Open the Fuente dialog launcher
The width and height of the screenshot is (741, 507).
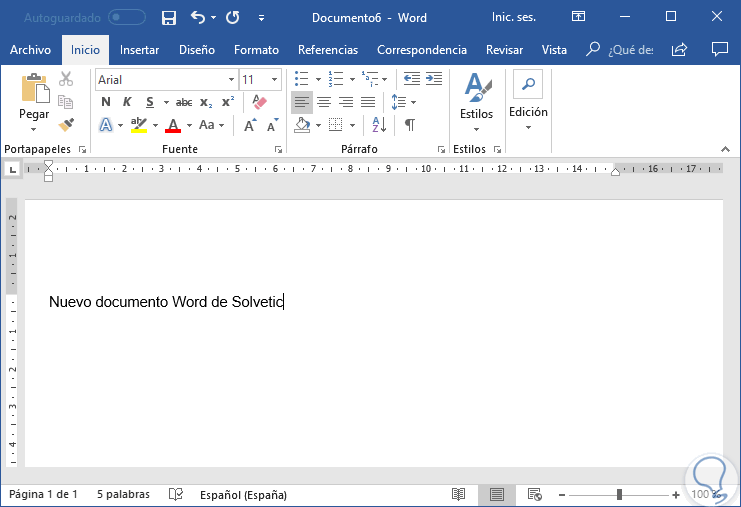pos(278,150)
